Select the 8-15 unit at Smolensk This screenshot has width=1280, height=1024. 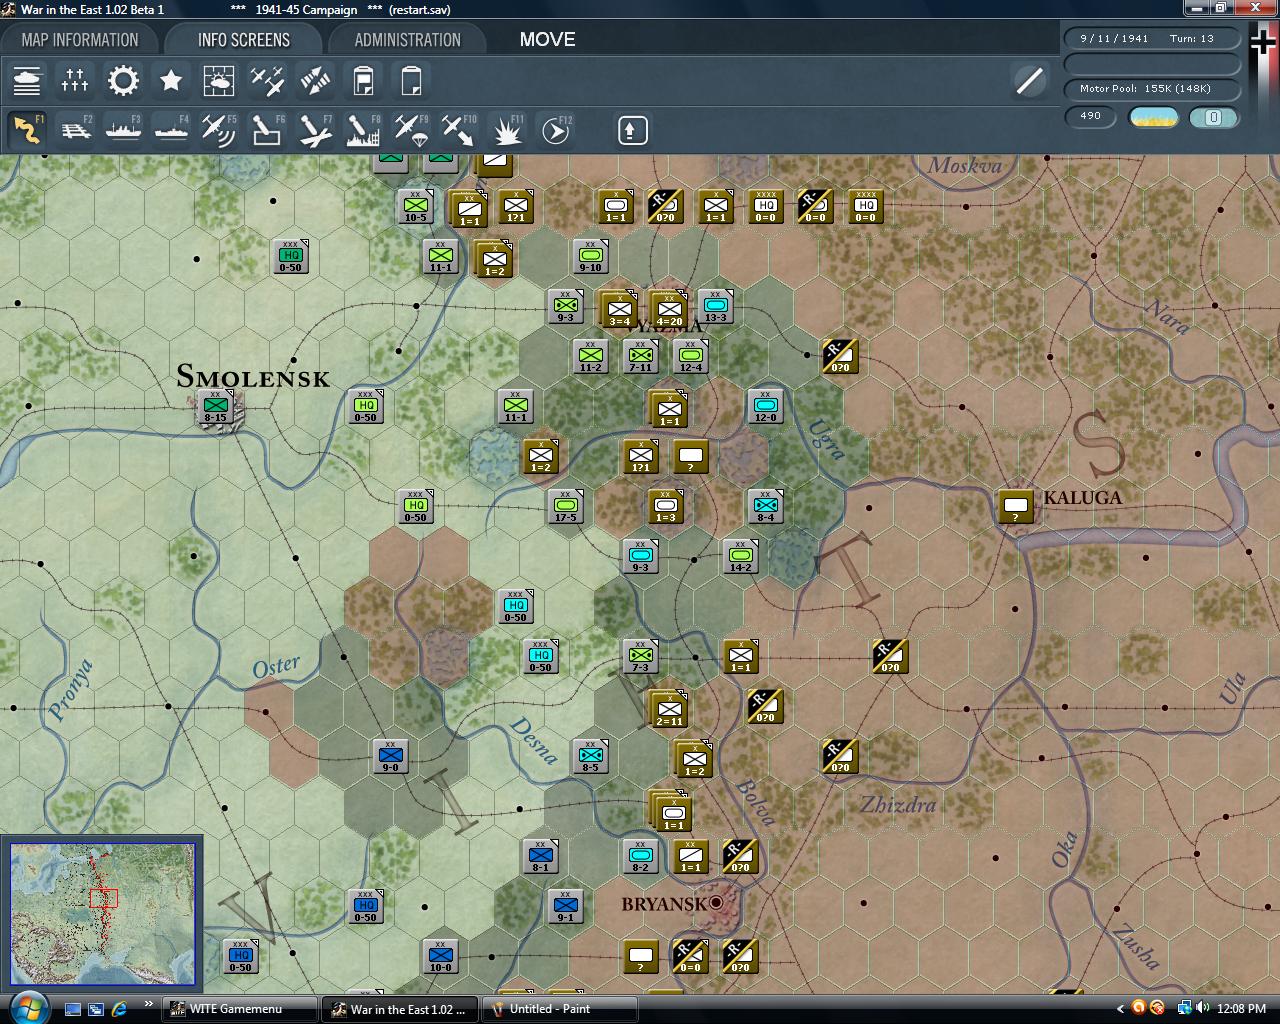[x=216, y=407]
